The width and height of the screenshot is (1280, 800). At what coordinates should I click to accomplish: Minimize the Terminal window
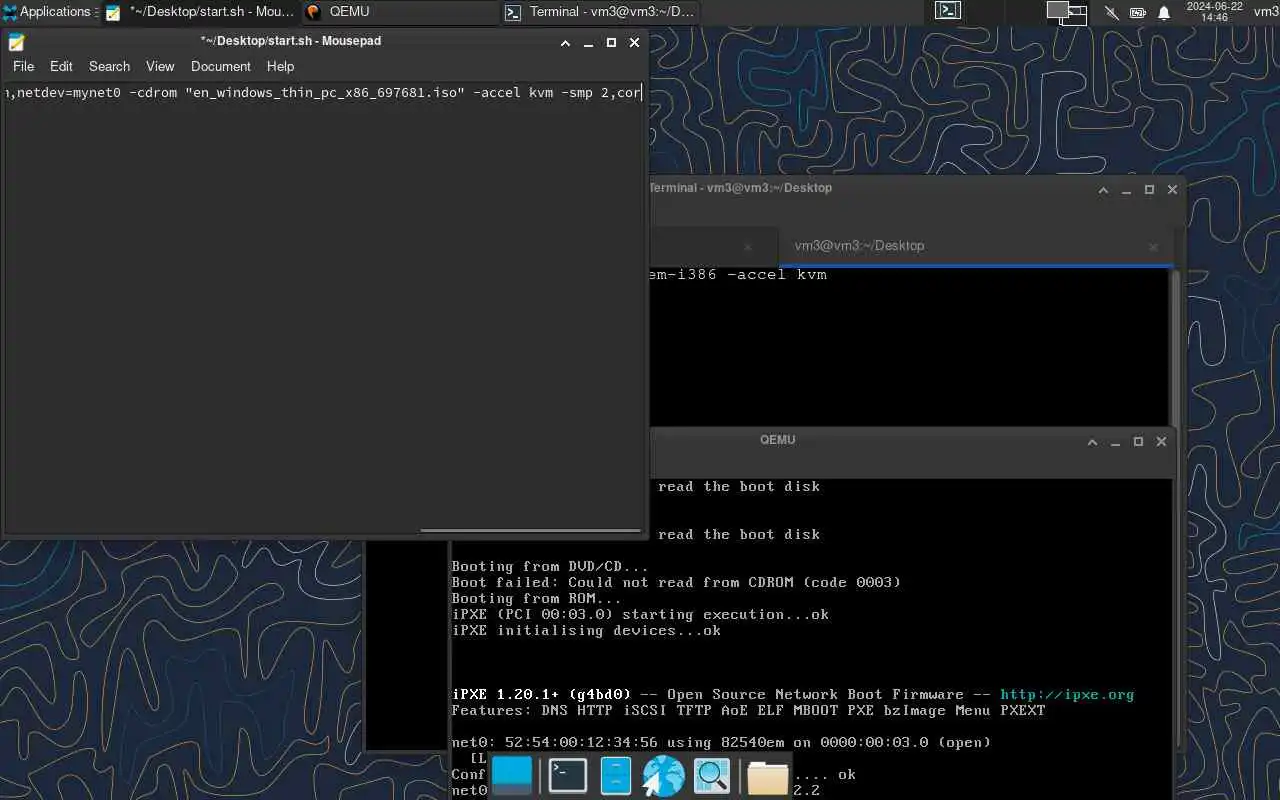pyautogui.click(x=1127, y=189)
